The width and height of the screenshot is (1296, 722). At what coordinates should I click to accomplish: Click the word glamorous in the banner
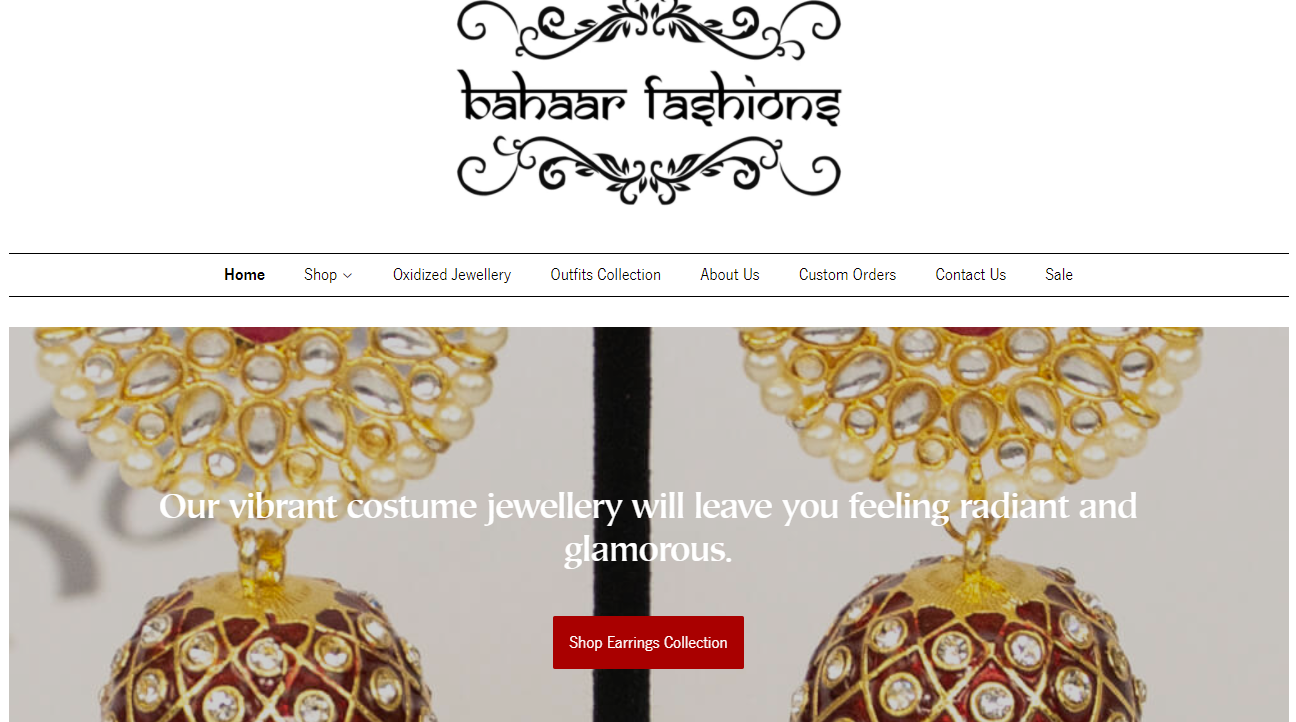point(647,550)
